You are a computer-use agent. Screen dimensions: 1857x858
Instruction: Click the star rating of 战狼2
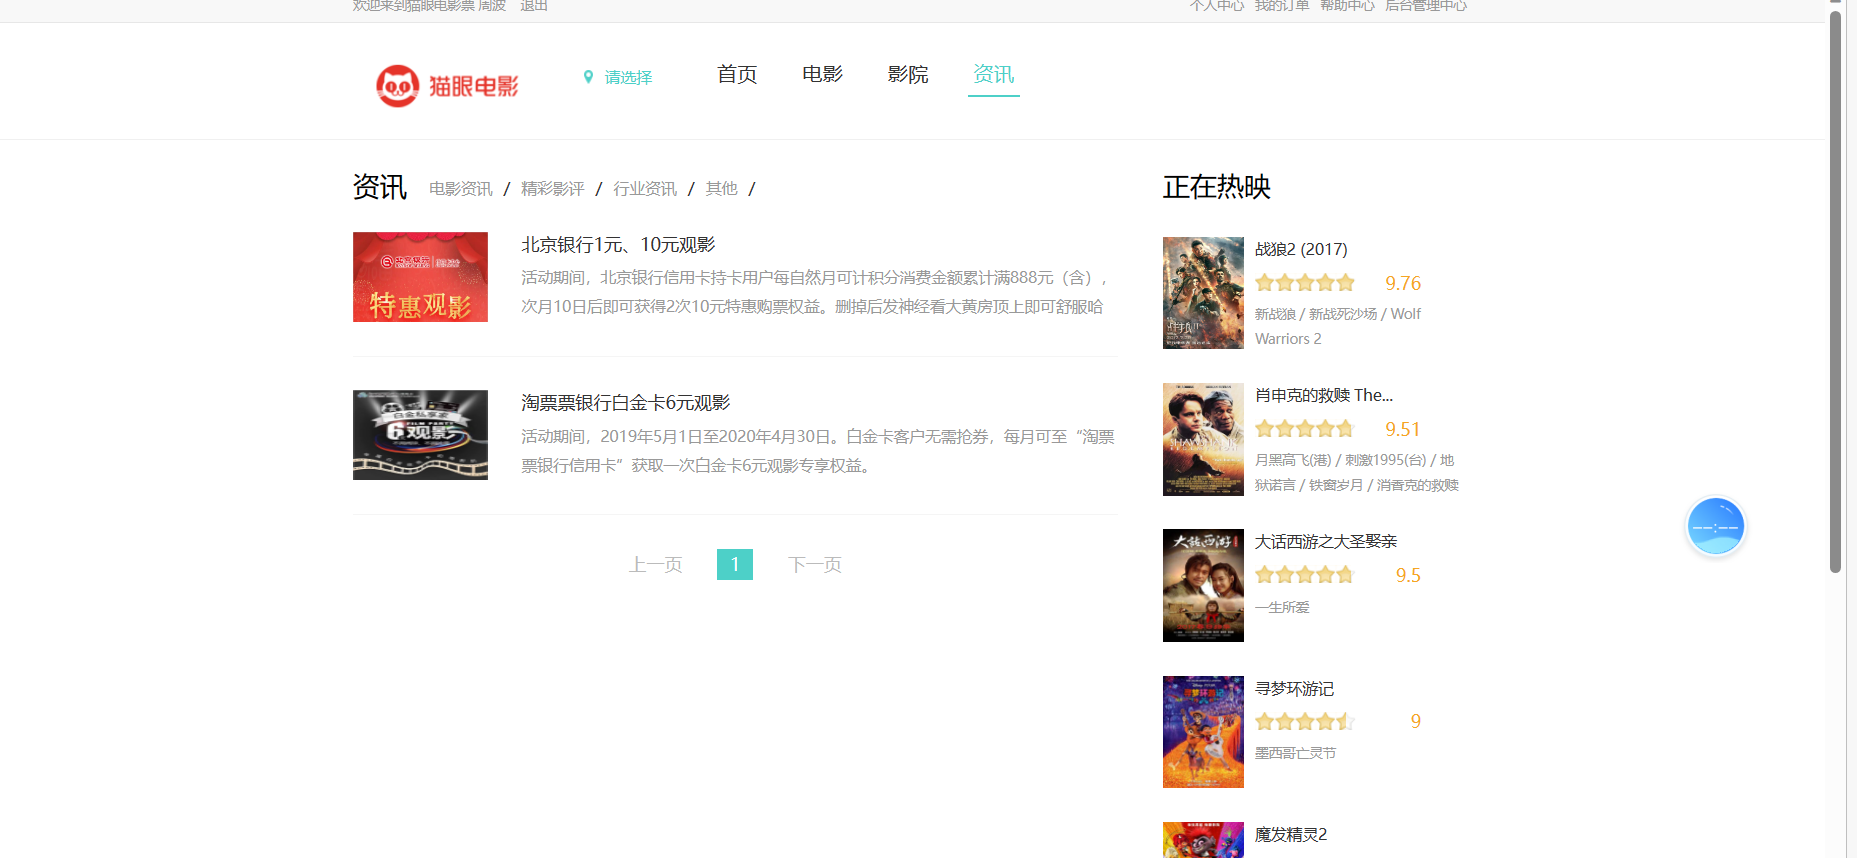(1304, 283)
